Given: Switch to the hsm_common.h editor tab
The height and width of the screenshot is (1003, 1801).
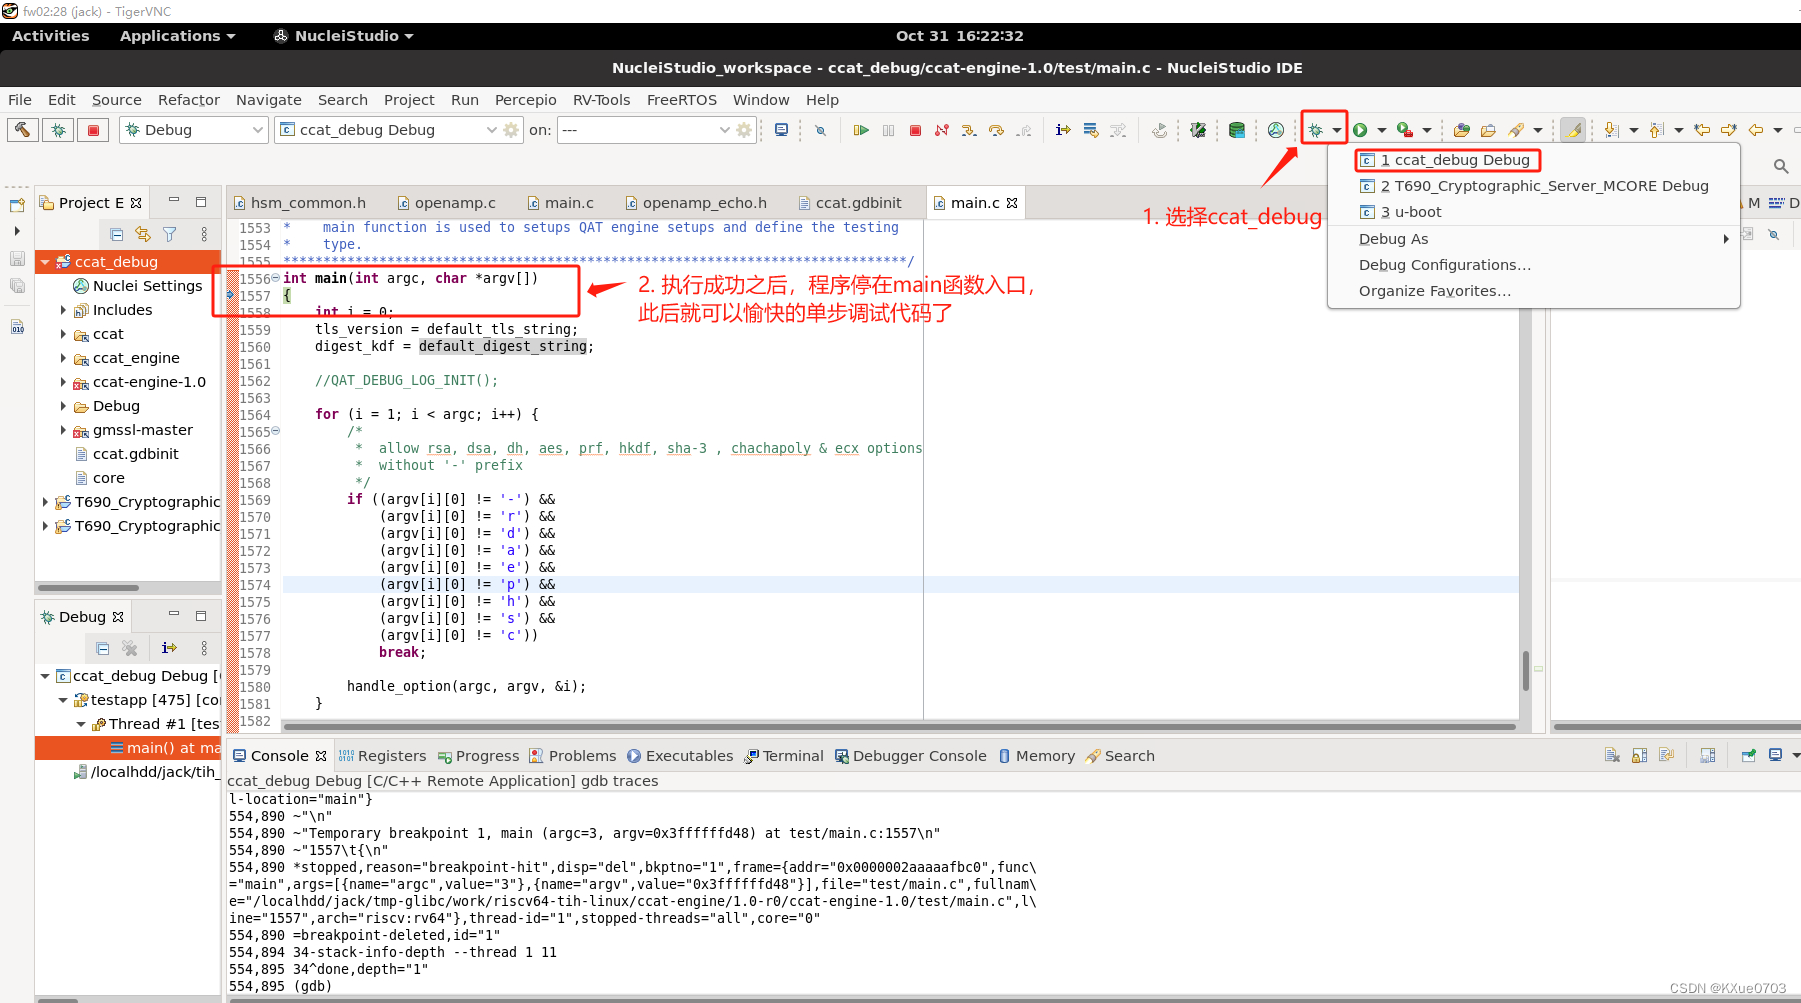Looking at the screenshot, I should 300,203.
